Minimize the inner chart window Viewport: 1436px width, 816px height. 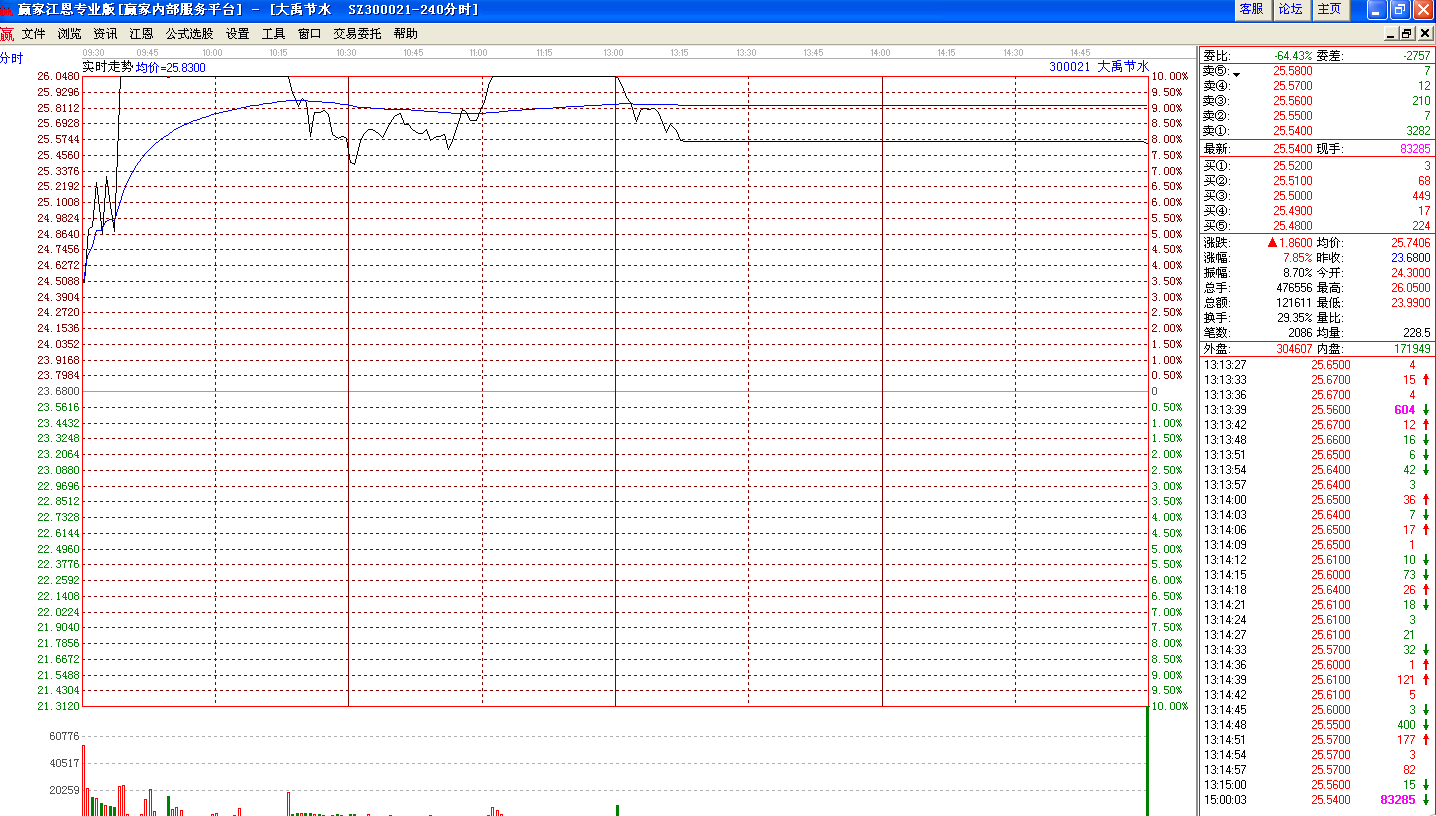(1391, 34)
